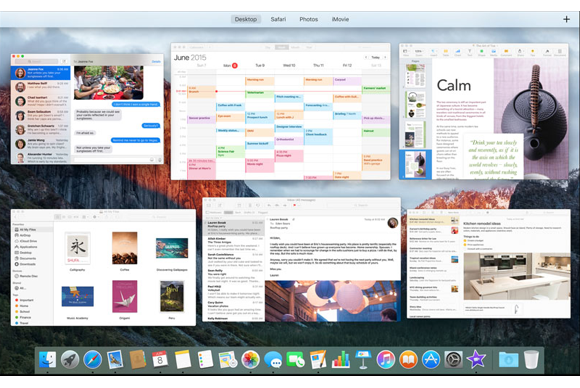The height and width of the screenshot is (388, 580).
Task: Open Format inspector in Pages toolbar
Action: click(x=547, y=53)
